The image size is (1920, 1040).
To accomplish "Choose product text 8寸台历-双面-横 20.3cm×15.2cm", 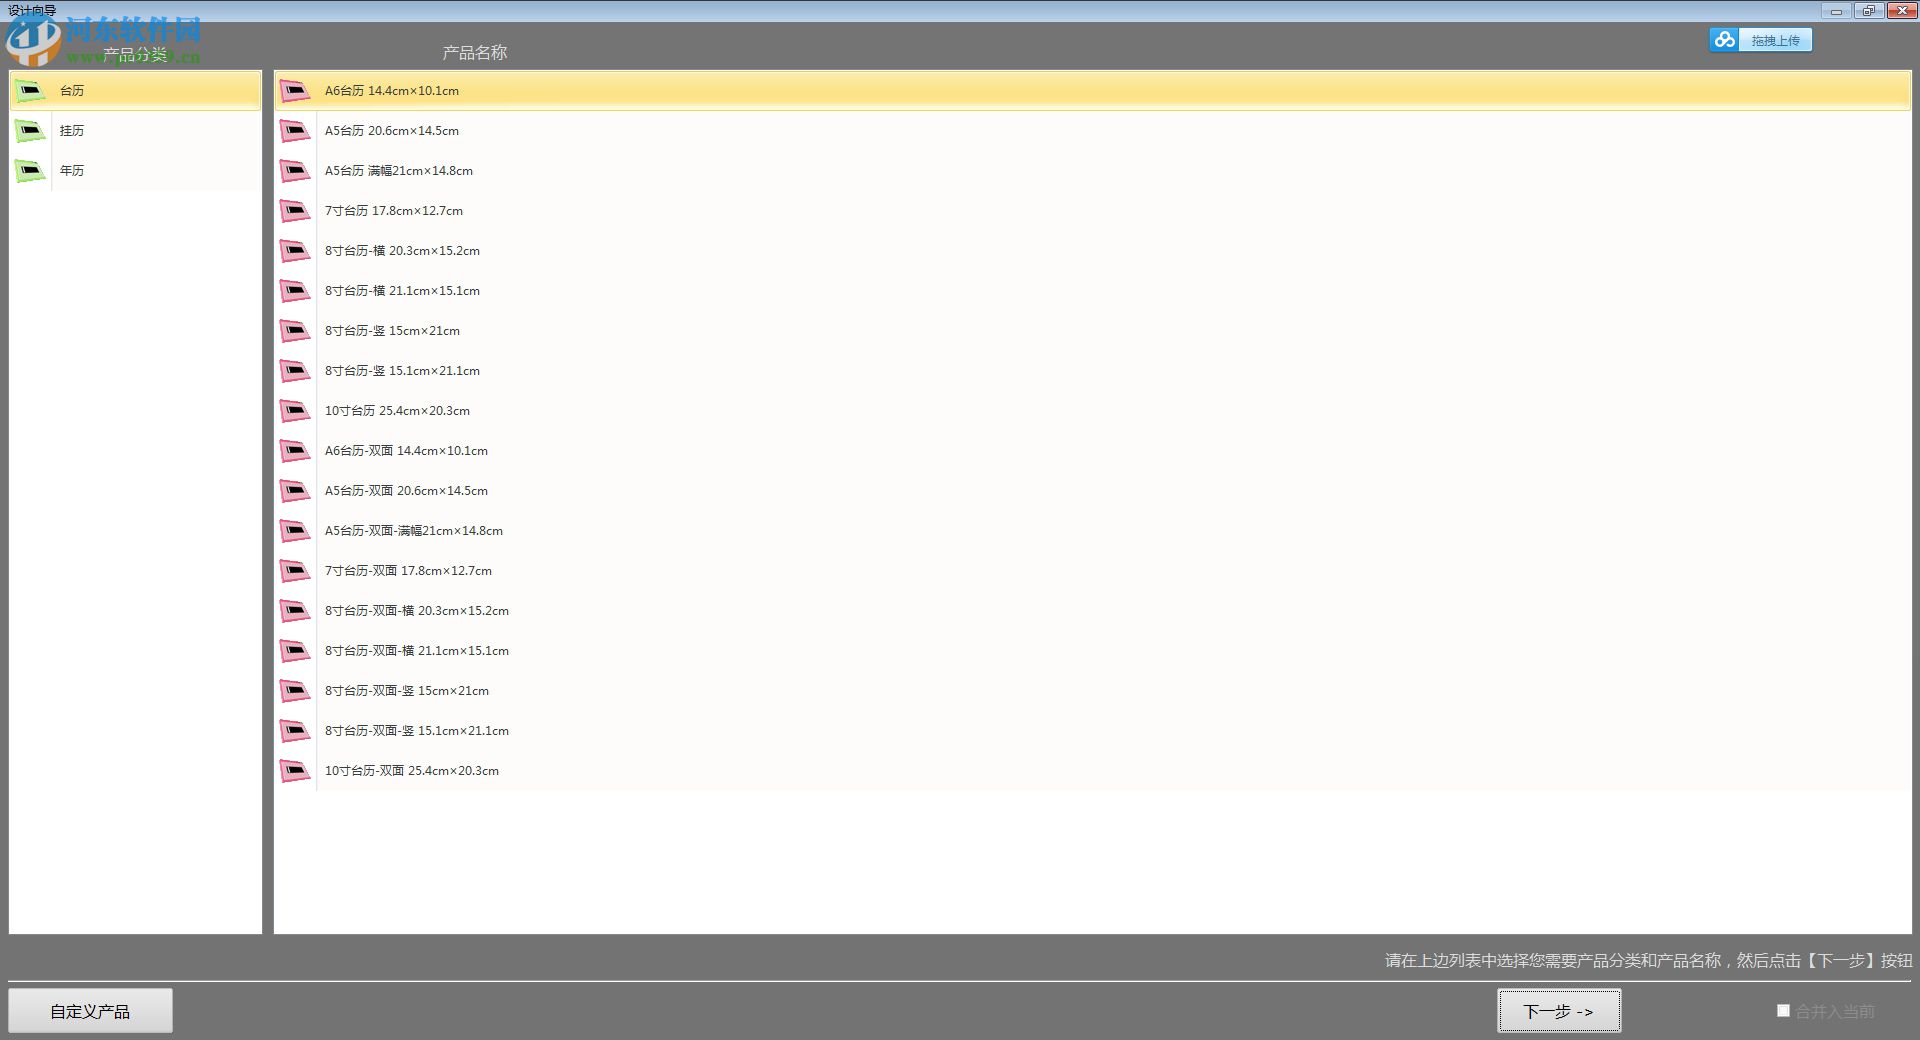I will (417, 611).
